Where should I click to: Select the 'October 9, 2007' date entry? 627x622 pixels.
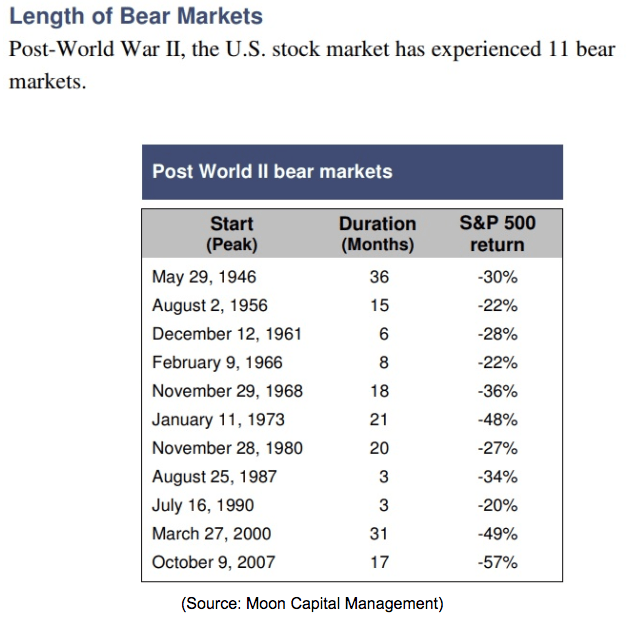pyautogui.click(x=214, y=562)
